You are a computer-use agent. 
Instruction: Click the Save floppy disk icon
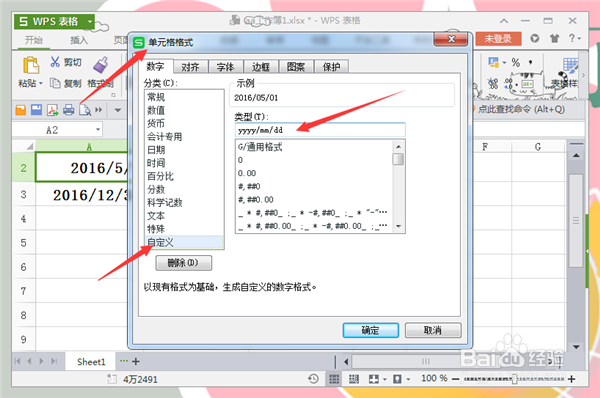(x=37, y=110)
